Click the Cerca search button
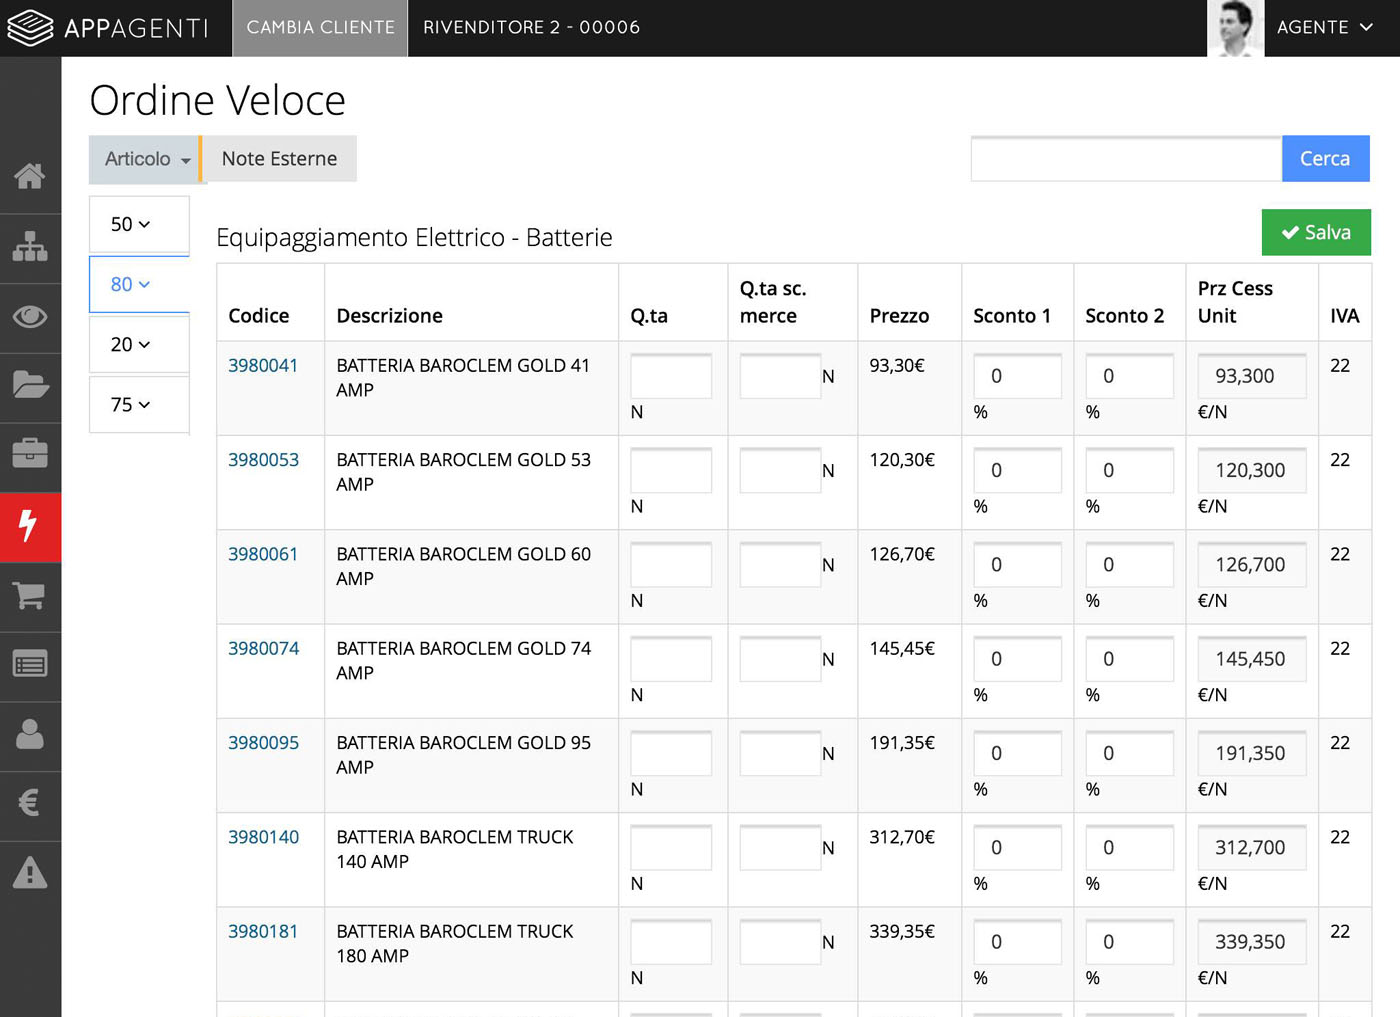The height and width of the screenshot is (1017, 1400). click(1325, 159)
